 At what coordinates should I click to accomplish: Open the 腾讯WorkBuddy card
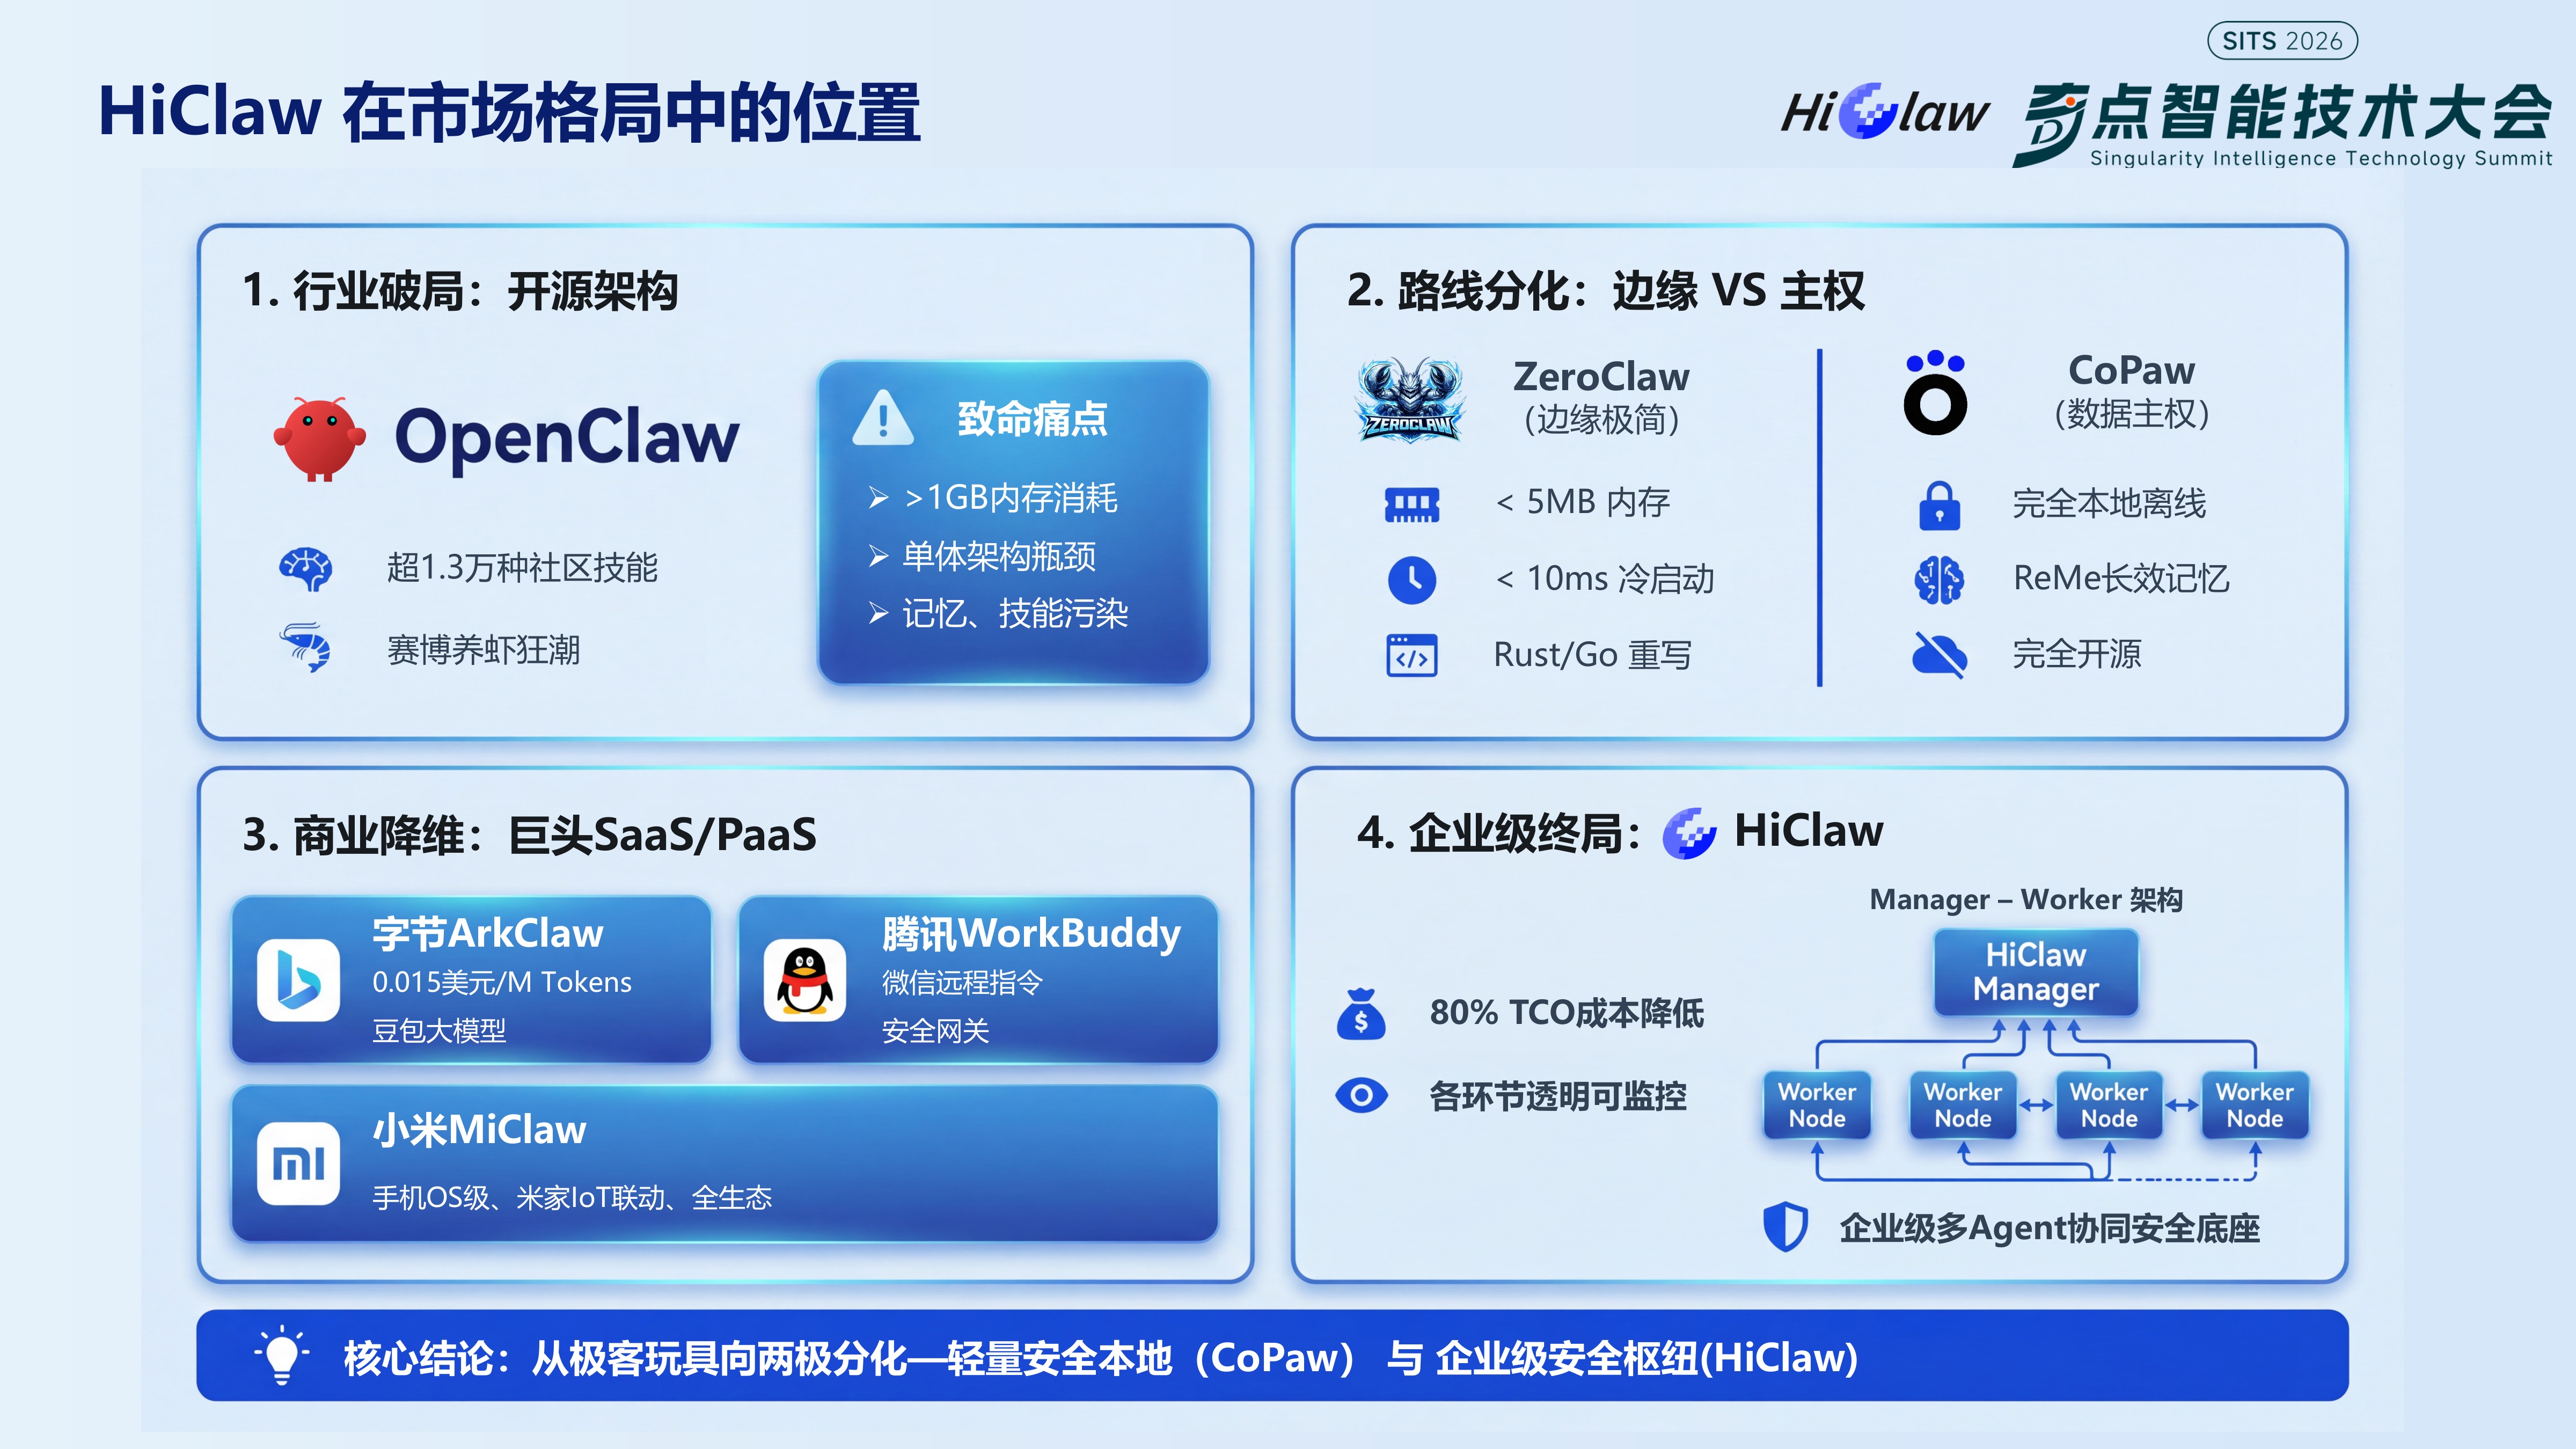(978, 980)
